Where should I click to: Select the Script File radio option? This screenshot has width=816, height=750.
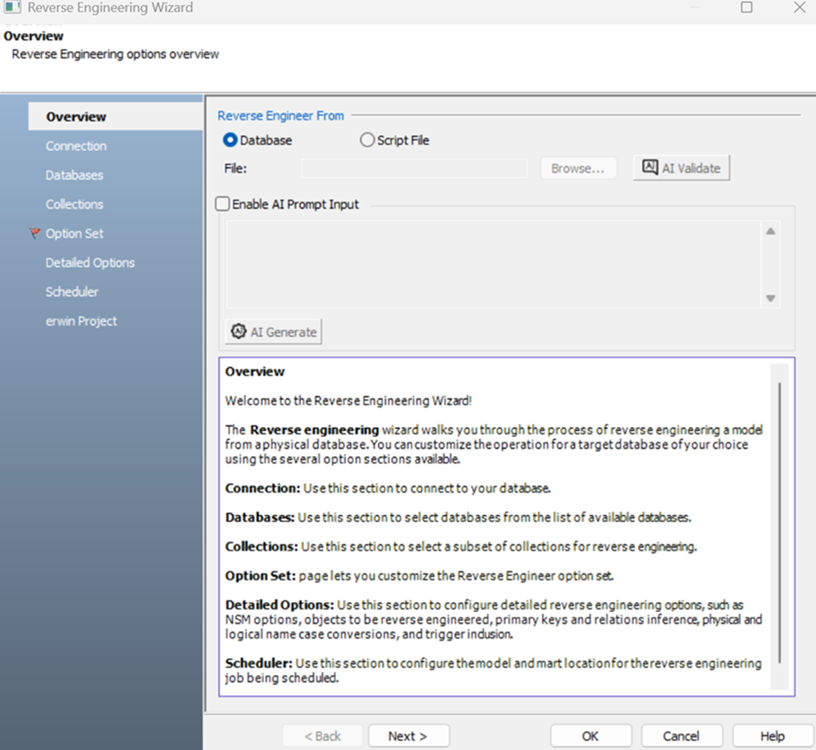pos(367,141)
